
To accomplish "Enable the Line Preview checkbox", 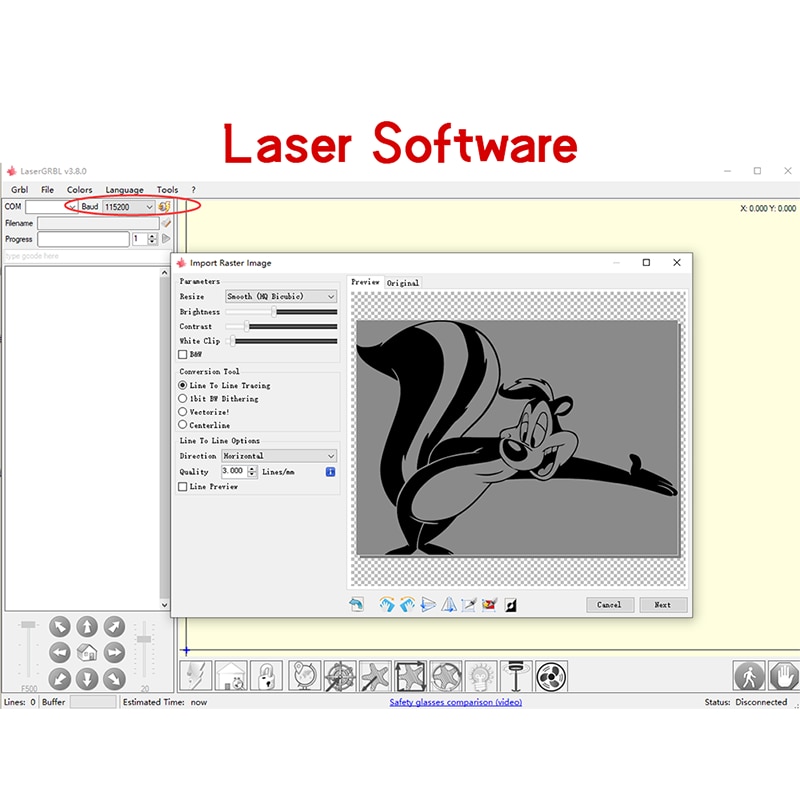I will (x=183, y=487).
